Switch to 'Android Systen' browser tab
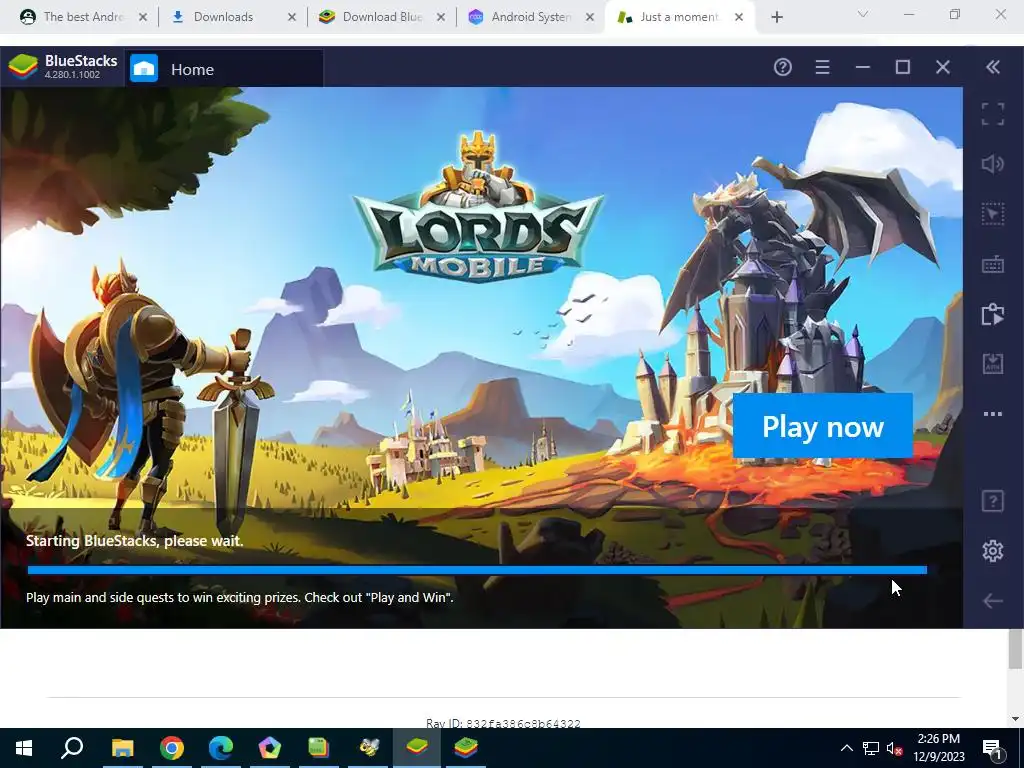Viewport: 1024px width, 768px height. (530, 17)
